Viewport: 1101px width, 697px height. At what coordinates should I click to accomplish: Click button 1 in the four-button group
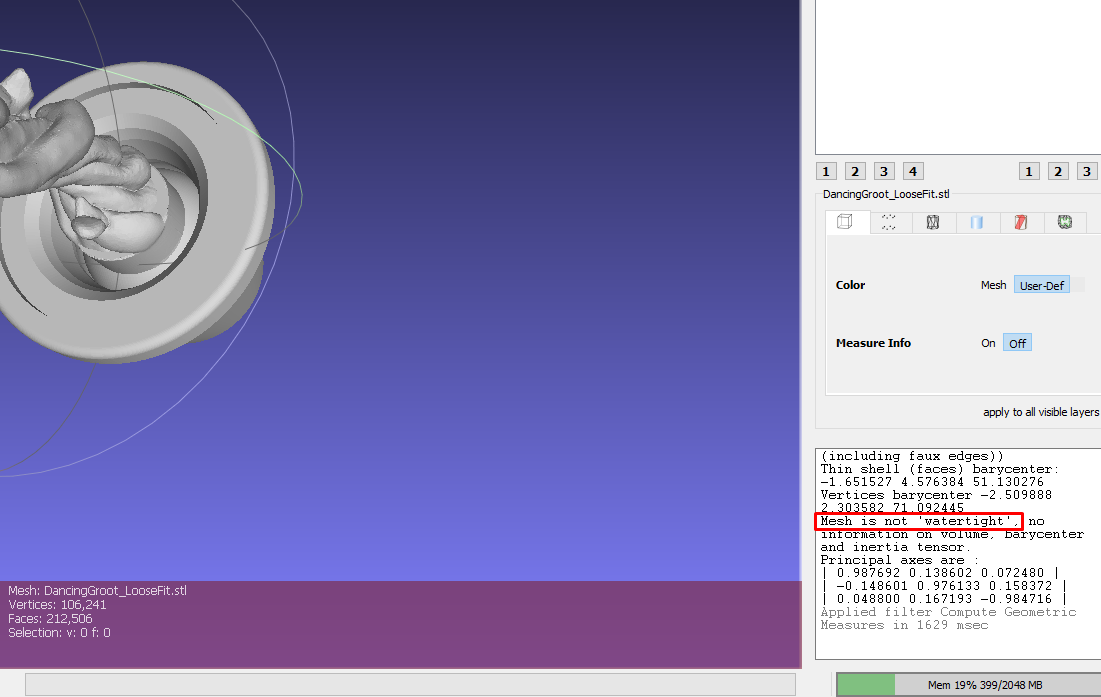pyautogui.click(x=826, y=171)
